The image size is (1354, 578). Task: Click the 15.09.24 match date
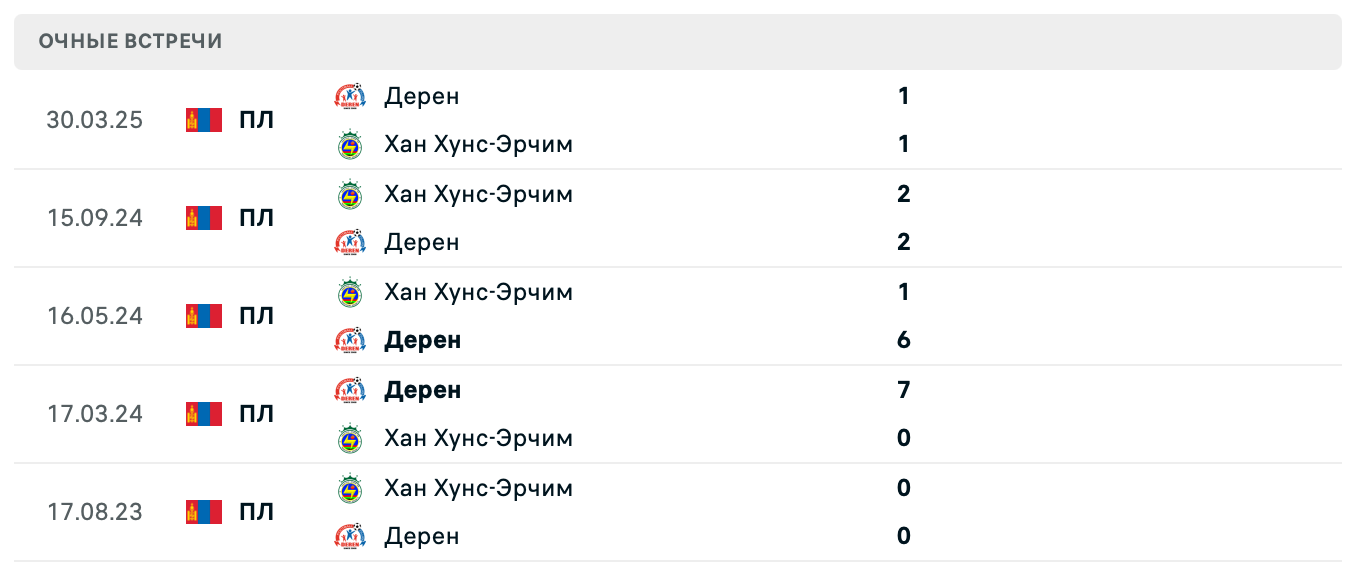tap(95, 218)
